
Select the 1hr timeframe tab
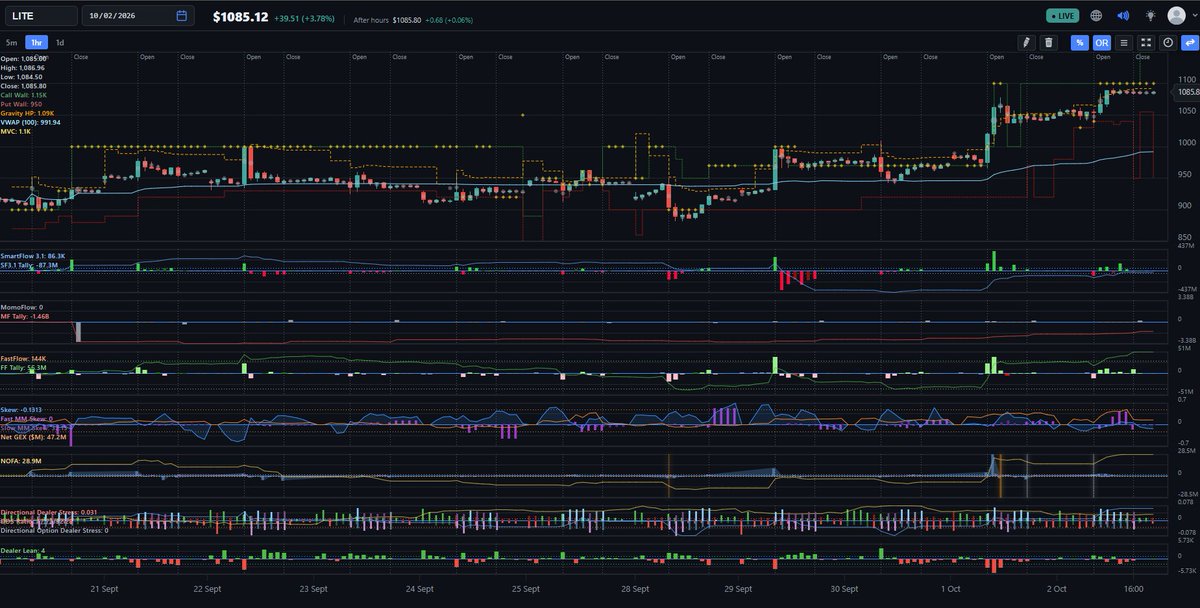[37, 43]
